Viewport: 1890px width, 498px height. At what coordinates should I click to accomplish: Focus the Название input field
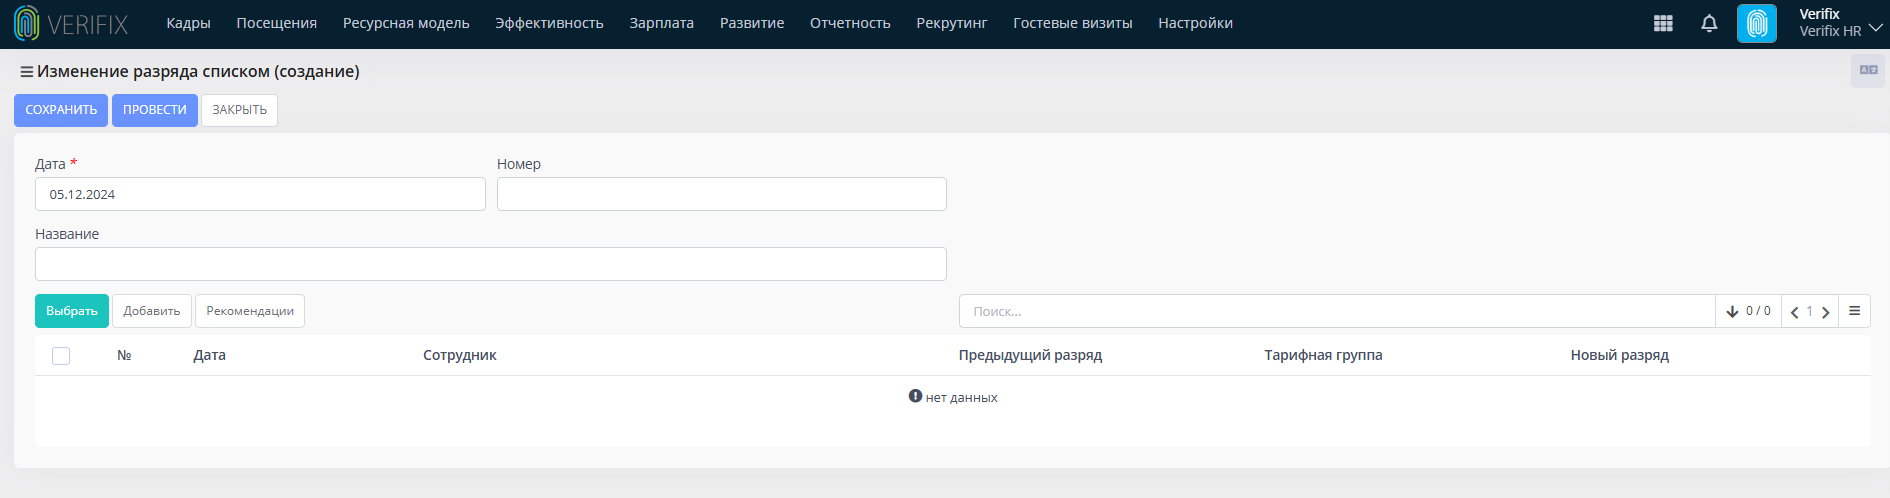(x=490, y=264)
